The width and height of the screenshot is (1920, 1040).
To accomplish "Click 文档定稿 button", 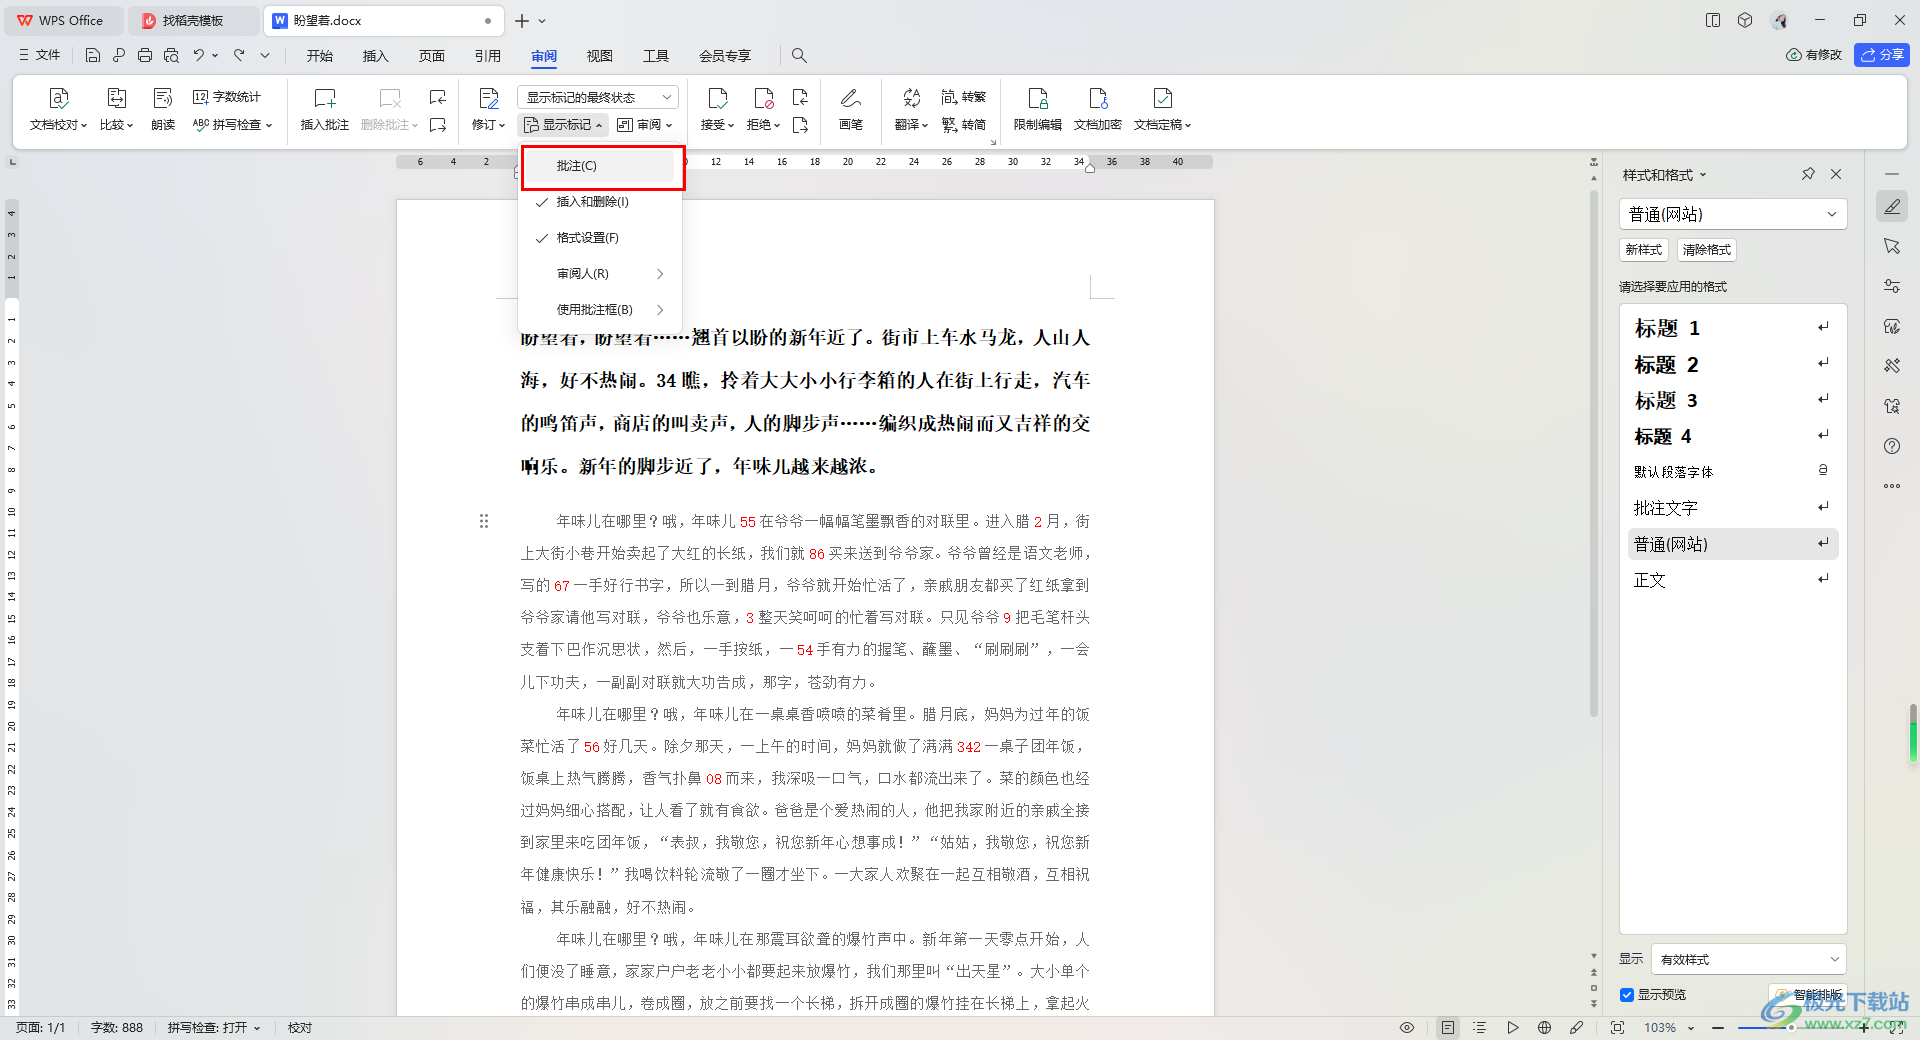I will point(1163,109).
